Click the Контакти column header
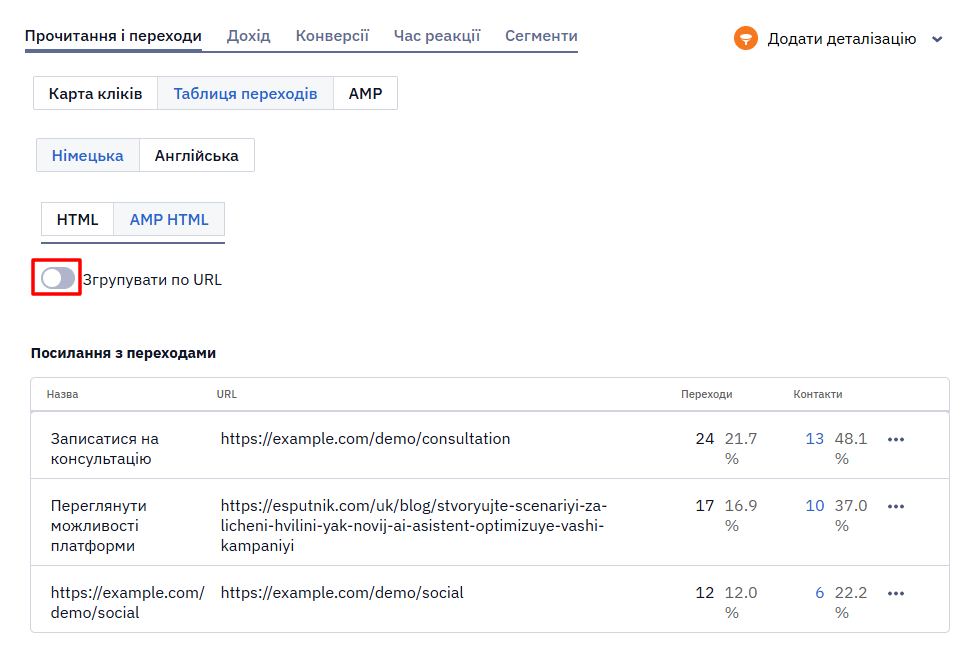This screenshot has width=976, height=646. click(817, 395)
